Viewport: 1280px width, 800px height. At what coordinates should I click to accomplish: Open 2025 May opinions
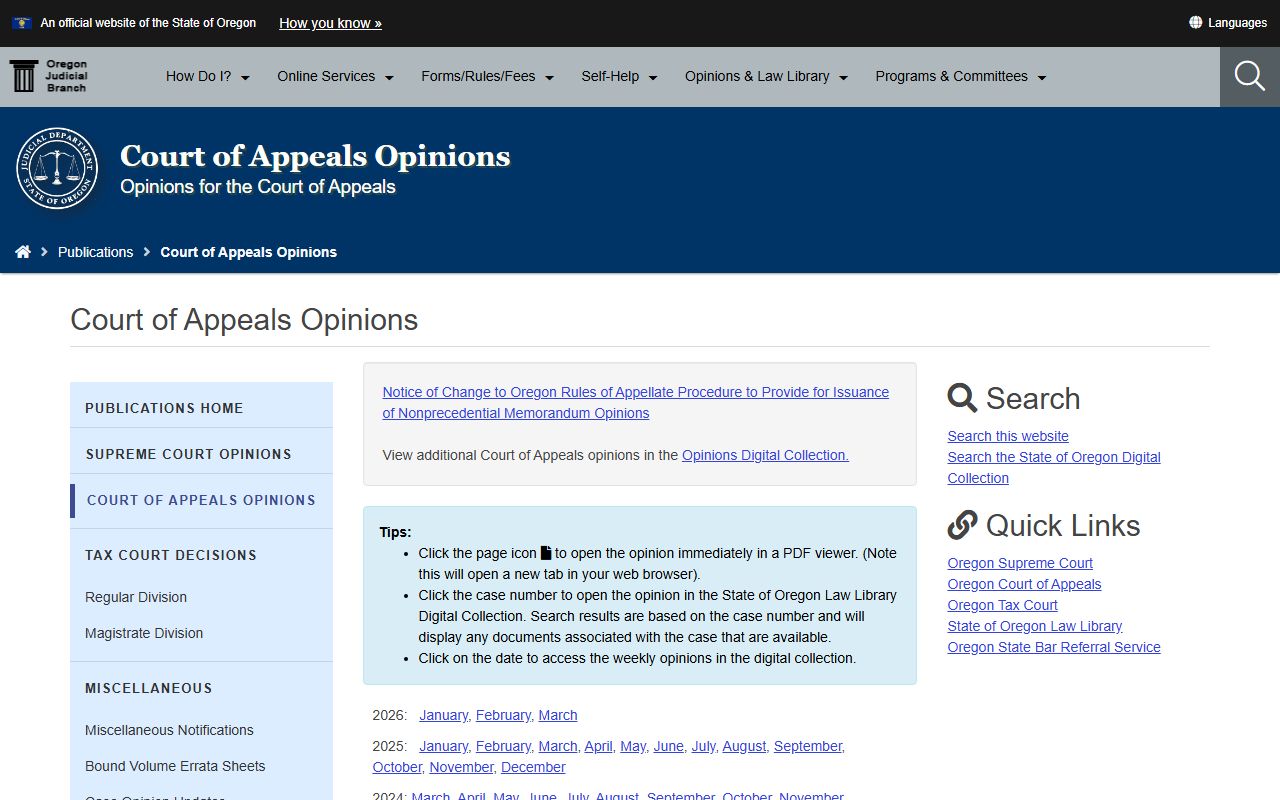click(x=633, y=746)
